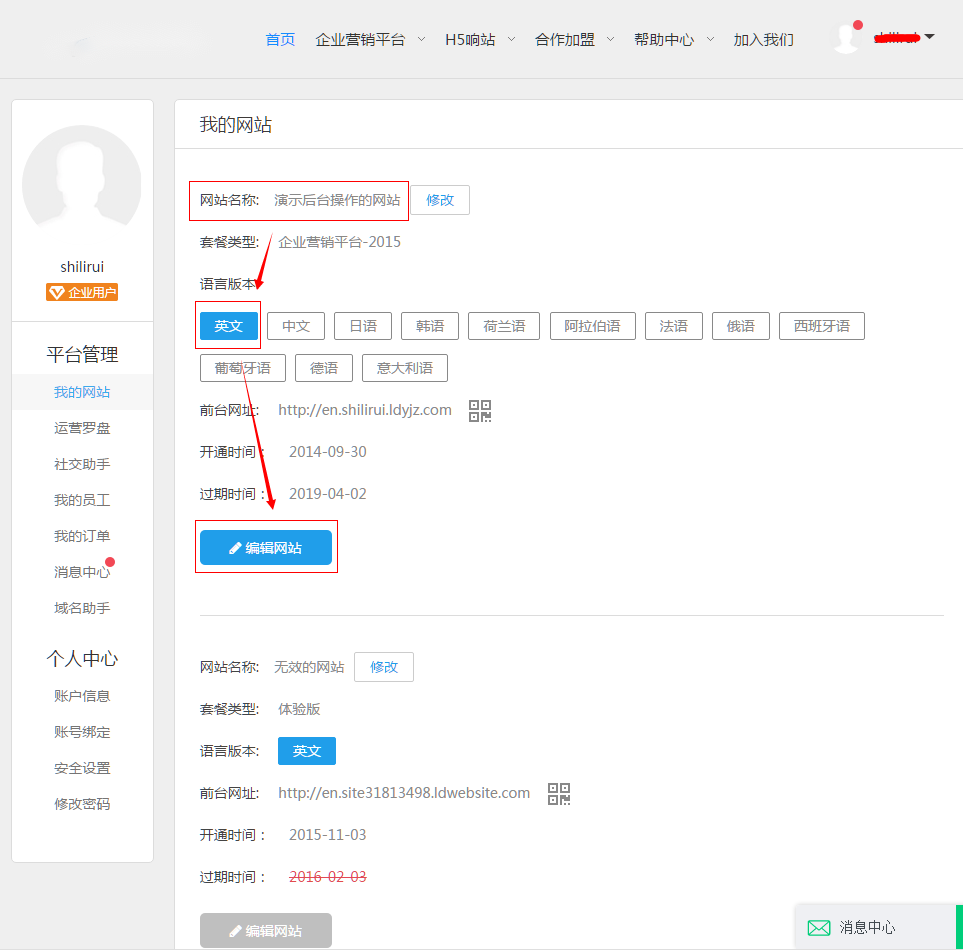This screenshot has height=950, width=963.
Task: Click the blue 编辑网站 button
Action: (266, 548)
